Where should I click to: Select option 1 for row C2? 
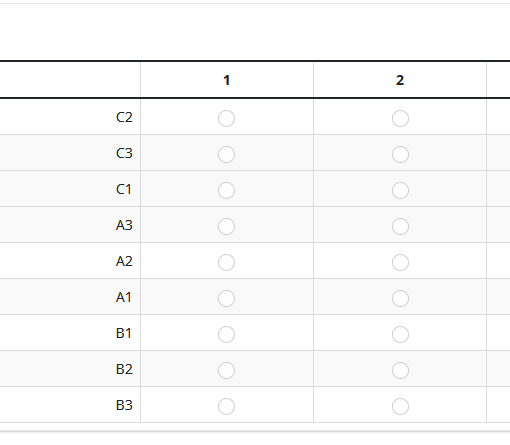click(x=226, y=118)
